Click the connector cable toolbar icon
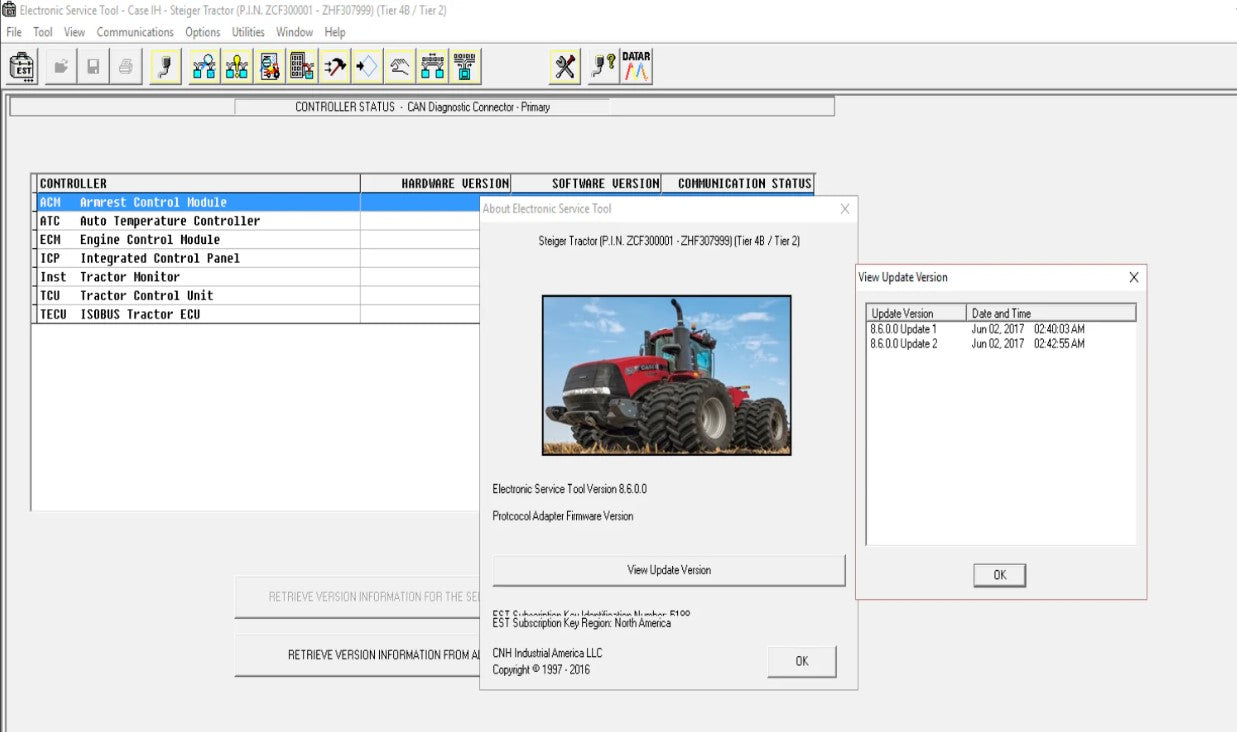This screenshot has width=1237, height=732. tap(165, 67)
